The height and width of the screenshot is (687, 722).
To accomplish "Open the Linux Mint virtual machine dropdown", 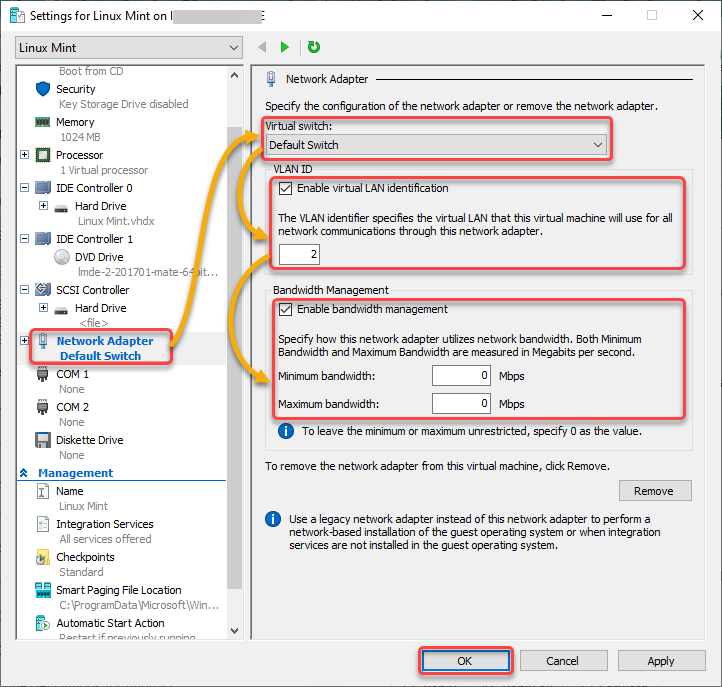I will (x=129, y=48).
